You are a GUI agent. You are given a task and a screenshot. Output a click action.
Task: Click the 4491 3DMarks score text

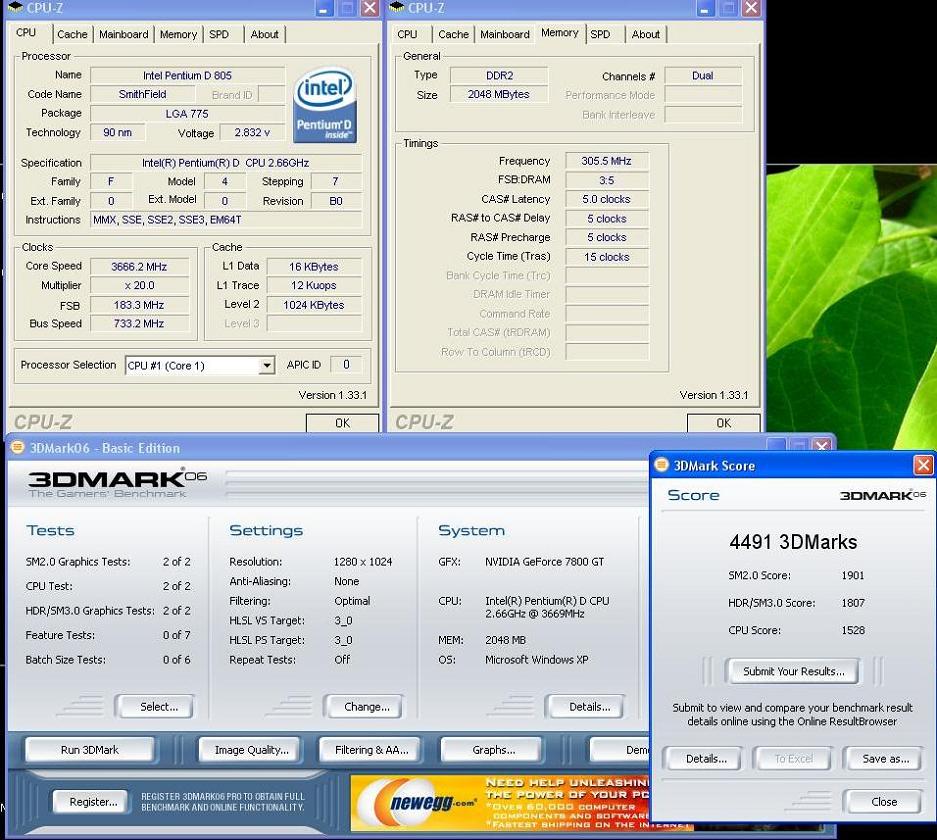793,542
